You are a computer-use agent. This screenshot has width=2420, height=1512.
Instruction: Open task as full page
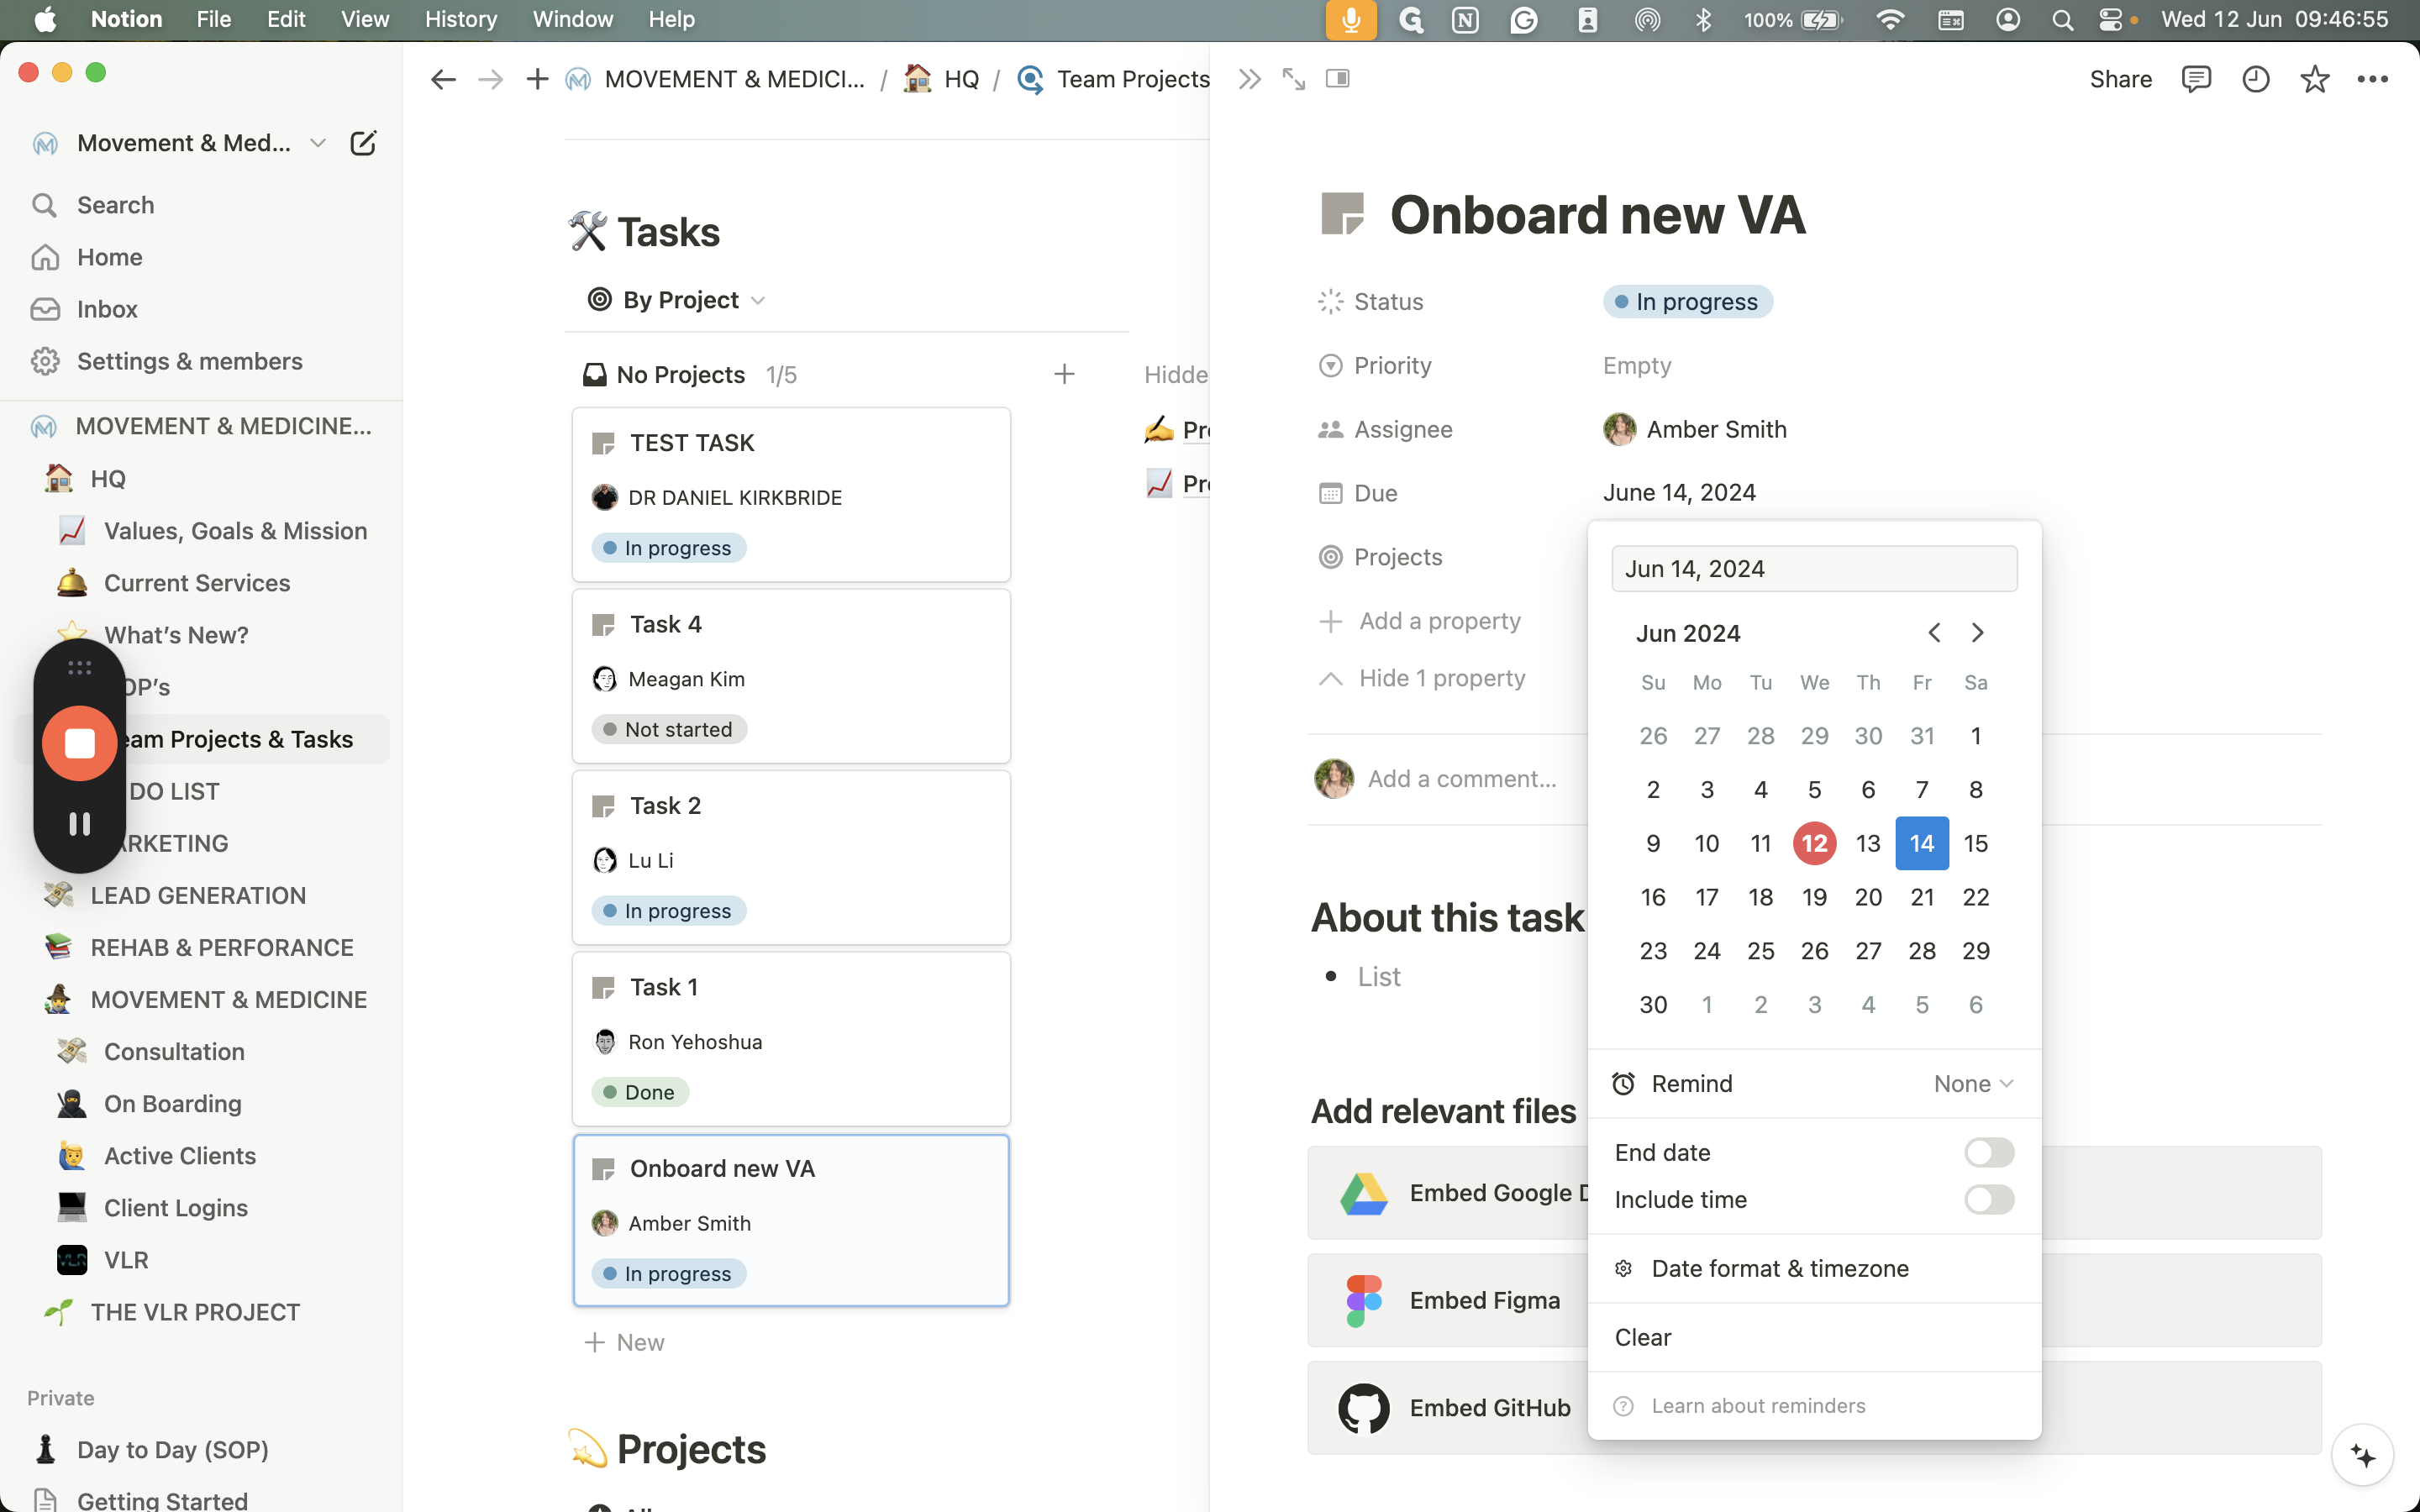tap(1294, 79)
